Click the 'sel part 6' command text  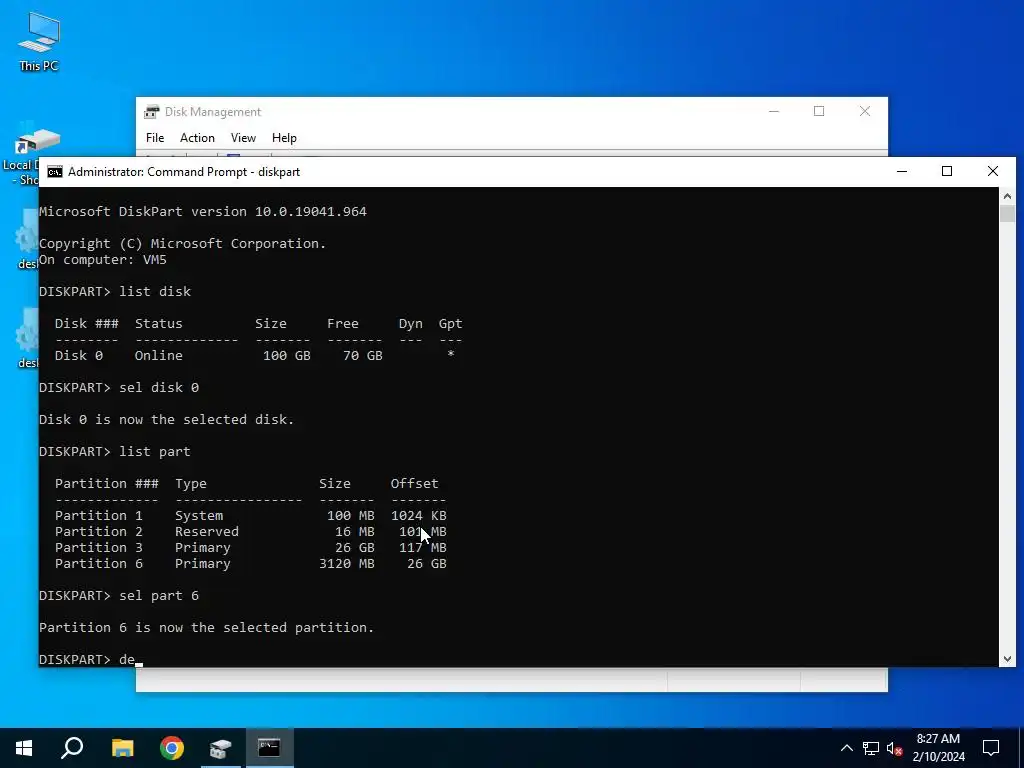(159, 596)
